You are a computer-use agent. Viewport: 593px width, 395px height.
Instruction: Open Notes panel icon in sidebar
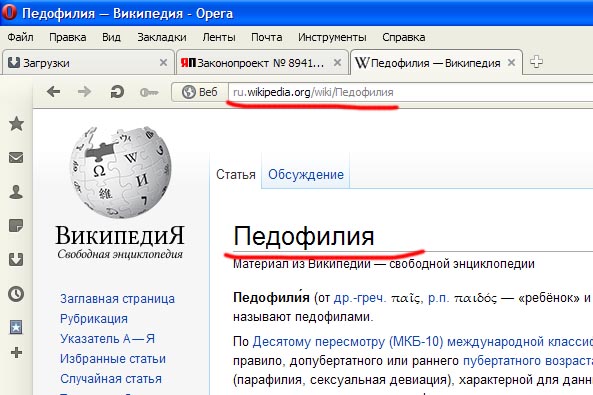pos(16,225)
